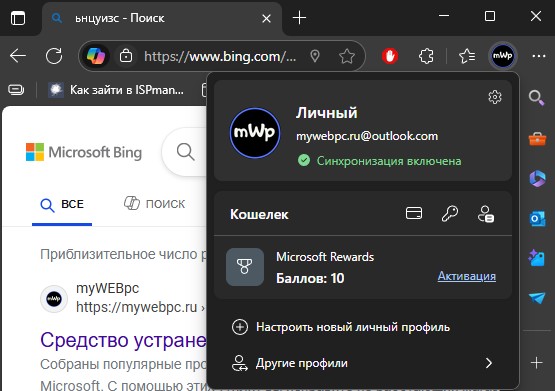Open a new tab with plus button
The image size is (555, 391).
[x=299, y=18]
